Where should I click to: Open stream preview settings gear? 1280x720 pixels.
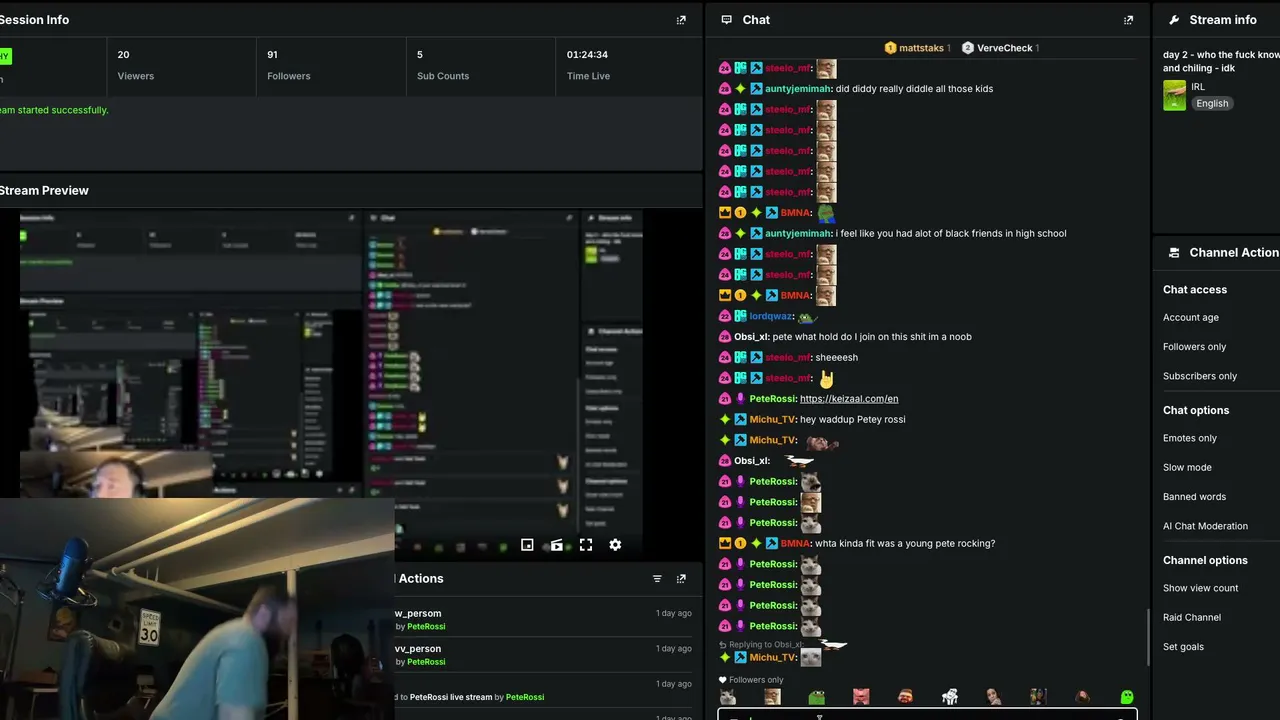(x=615, y=545)
